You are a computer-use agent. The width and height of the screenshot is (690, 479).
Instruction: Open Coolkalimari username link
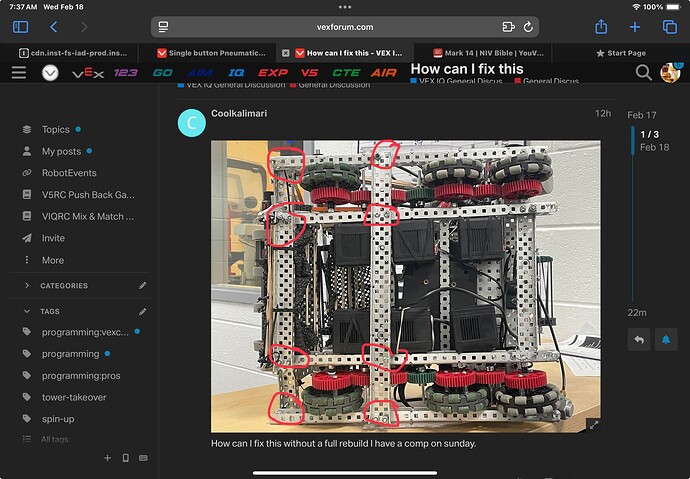coord(239,113)
